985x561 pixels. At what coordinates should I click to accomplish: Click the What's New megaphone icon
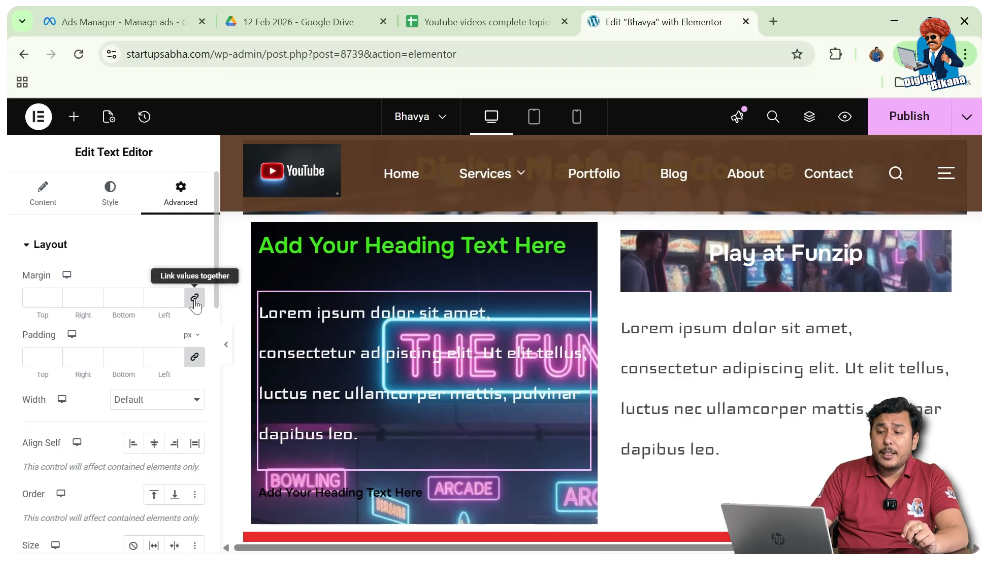[x=738, y=117]
